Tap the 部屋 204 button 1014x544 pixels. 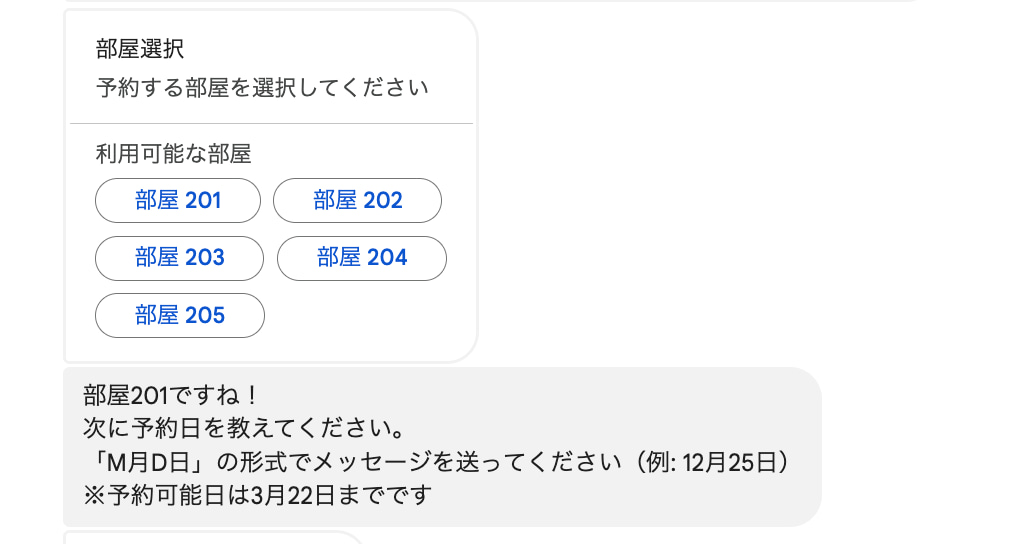coord(361,258)
